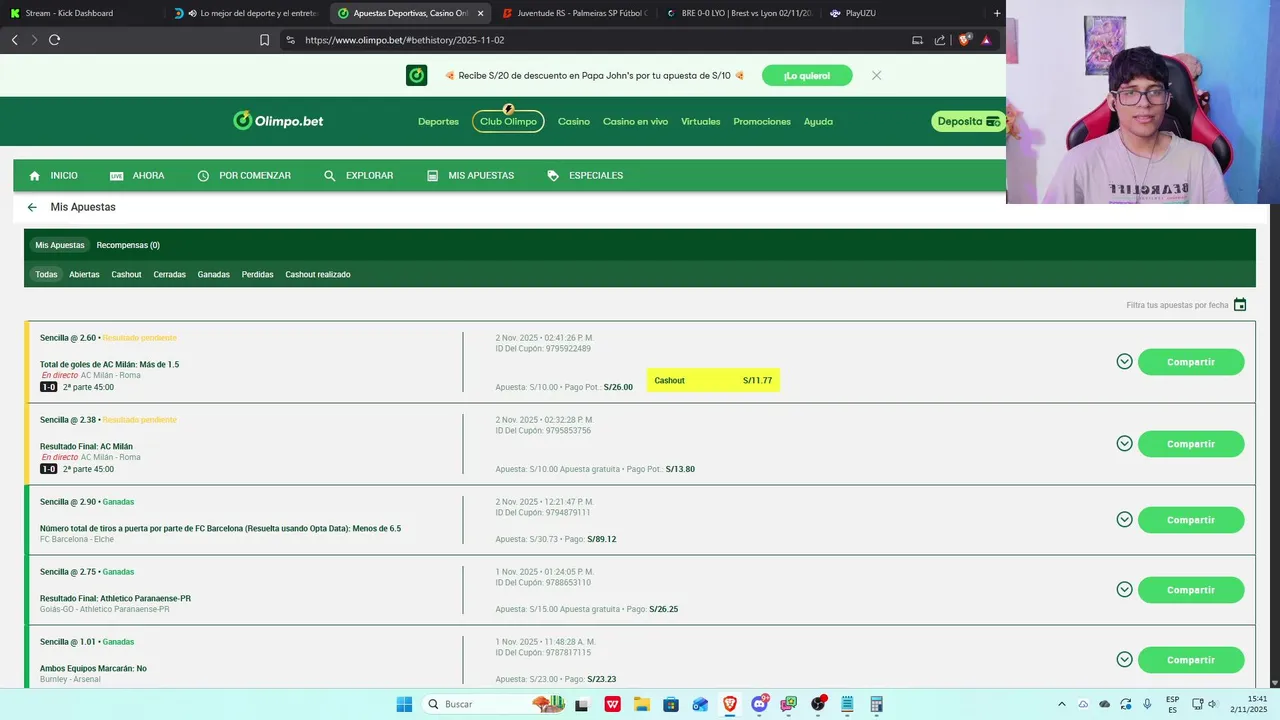Open Brave browser from taskbar
Screen dimensions: 1280x720
click(x=730, y=704)
